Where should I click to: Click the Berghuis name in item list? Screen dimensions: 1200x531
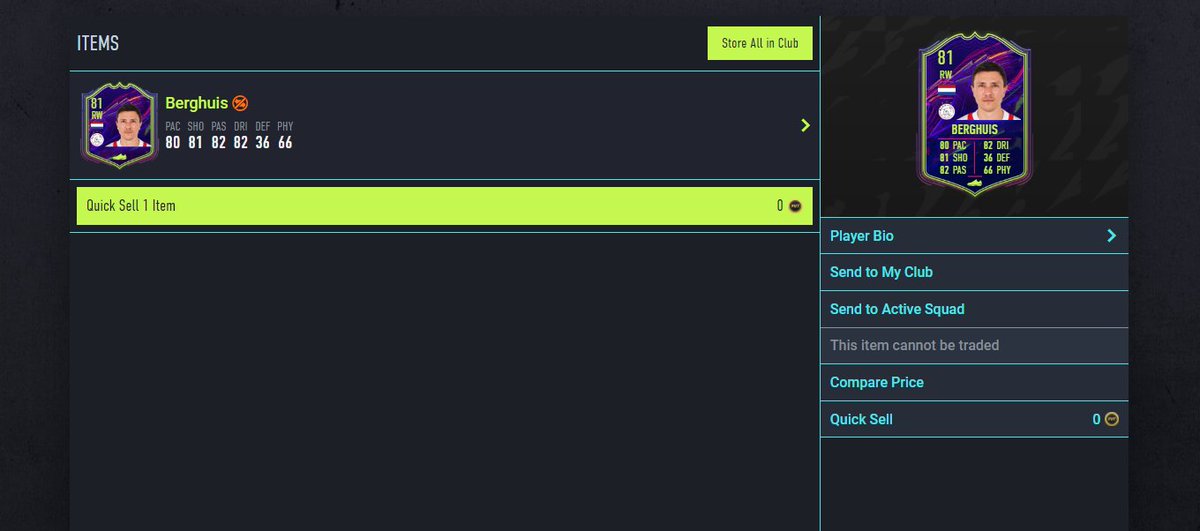(196, 103)
